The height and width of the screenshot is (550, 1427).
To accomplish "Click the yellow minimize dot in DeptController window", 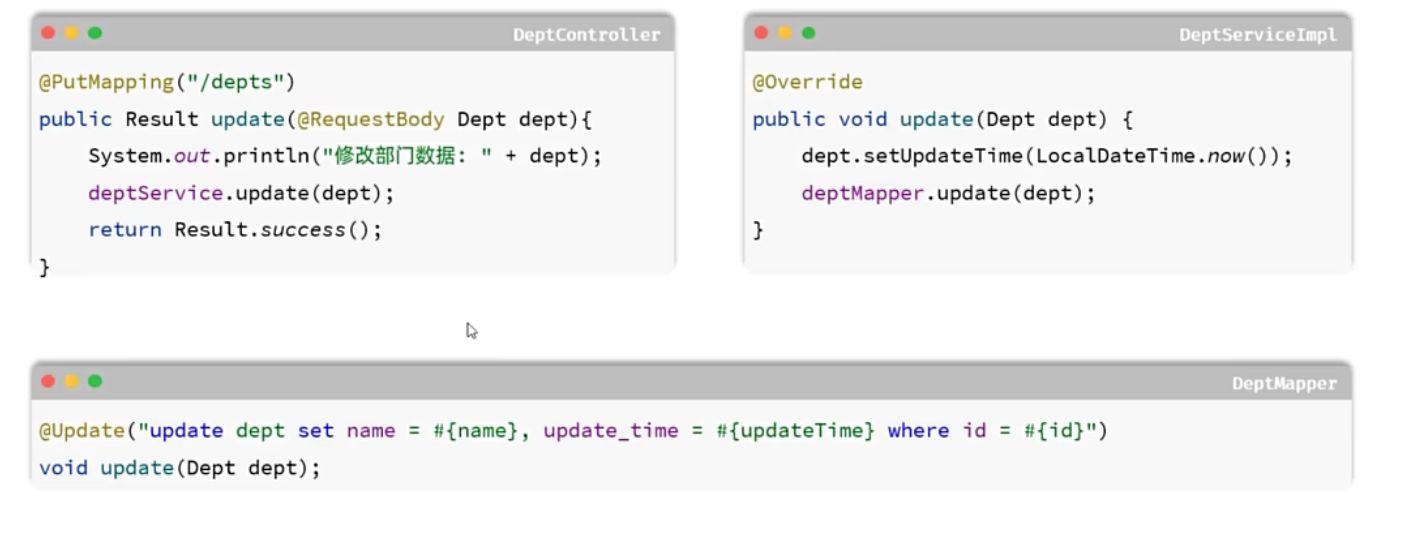I will 72,33.
